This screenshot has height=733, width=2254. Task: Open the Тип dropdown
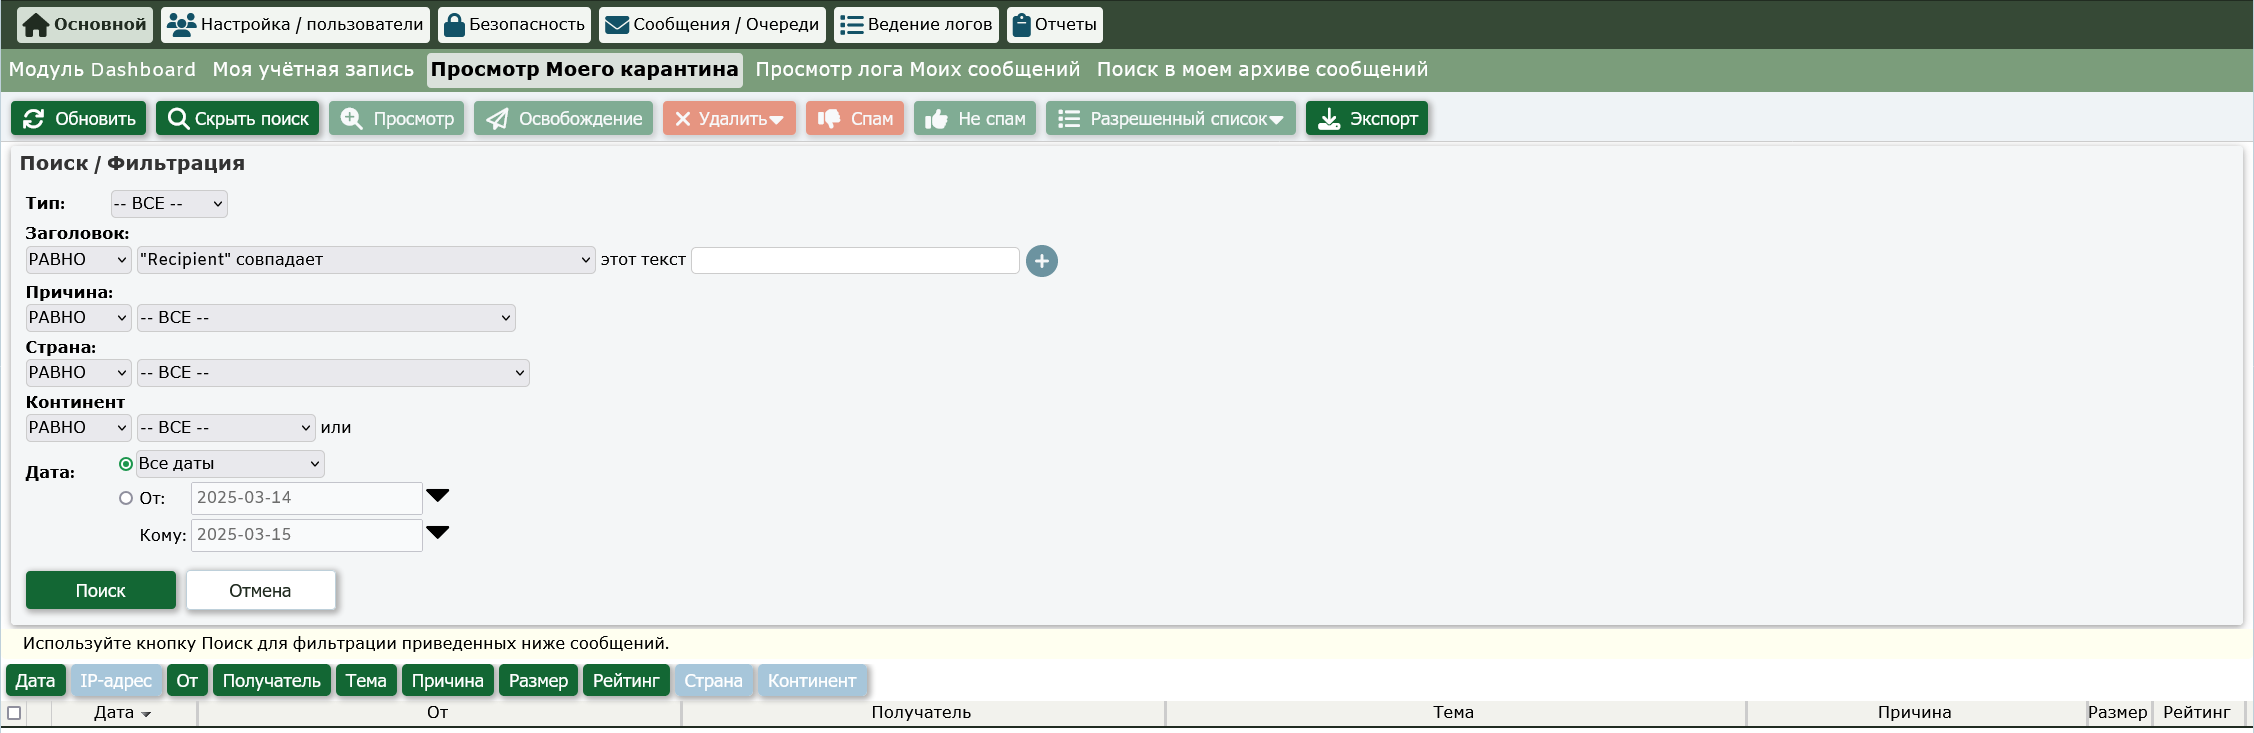click(168, 204)
